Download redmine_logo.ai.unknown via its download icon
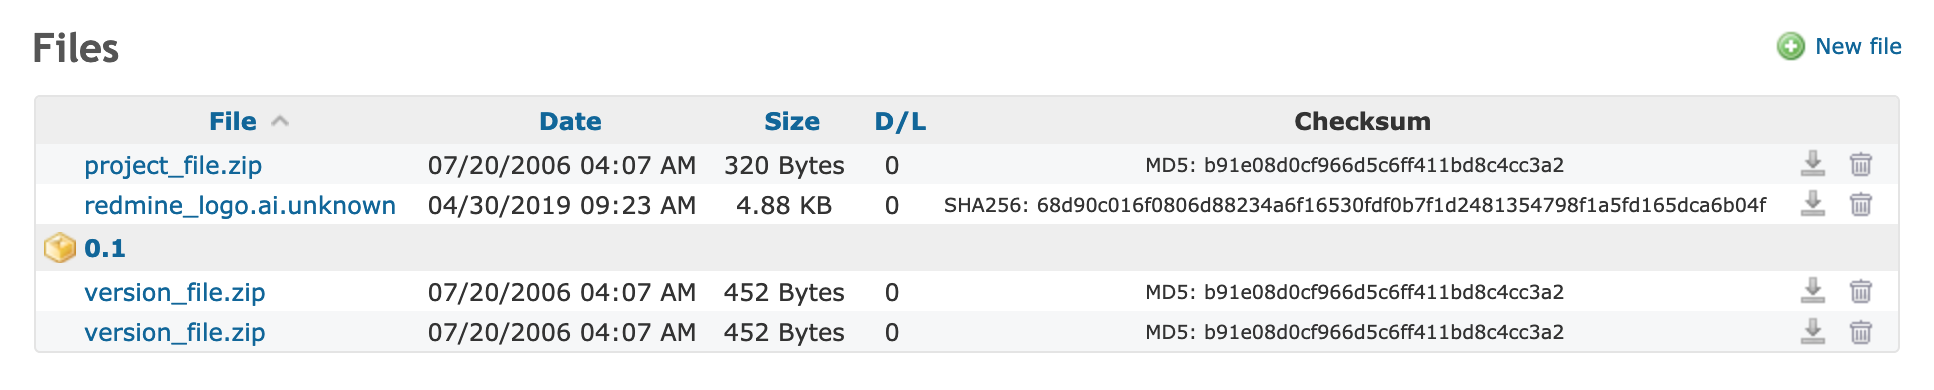The image size is (1934, 390). point(1812,204)
